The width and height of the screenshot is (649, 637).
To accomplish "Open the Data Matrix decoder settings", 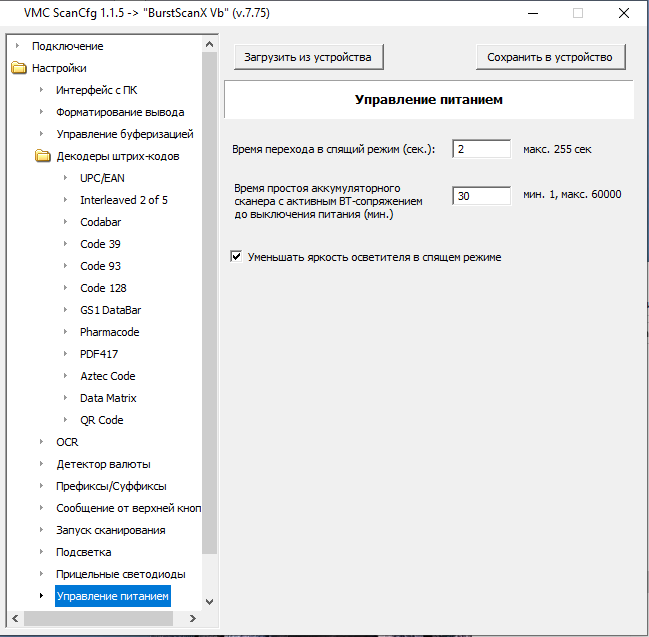I will coord(108,398).
